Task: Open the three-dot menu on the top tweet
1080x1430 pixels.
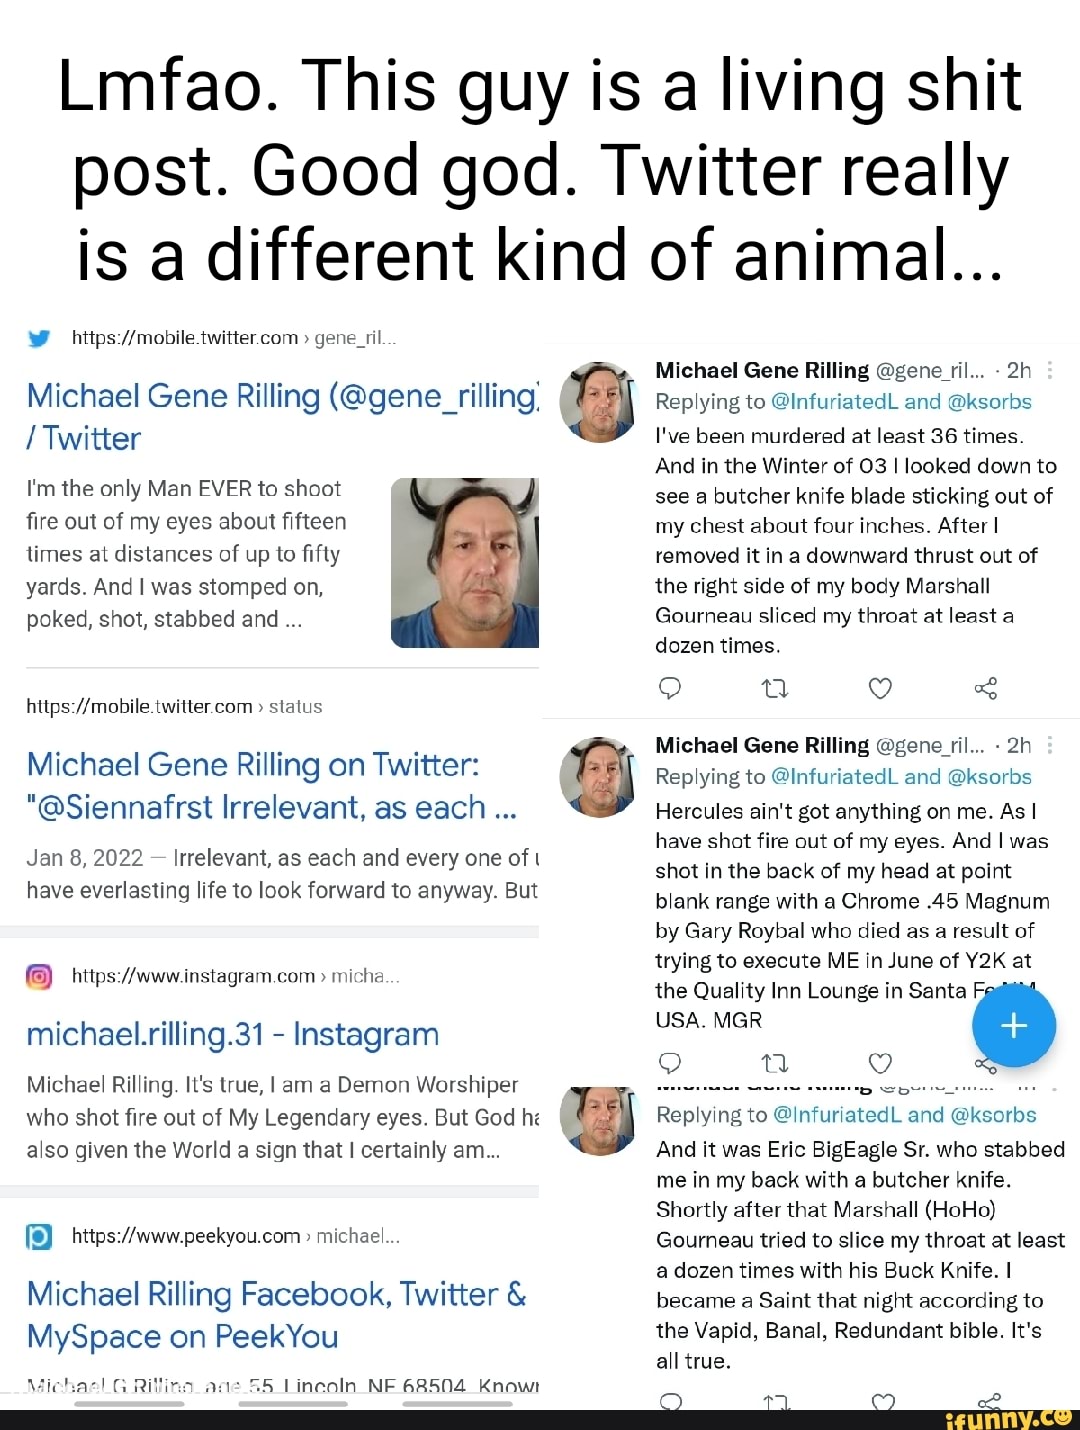Action: 1048,369
